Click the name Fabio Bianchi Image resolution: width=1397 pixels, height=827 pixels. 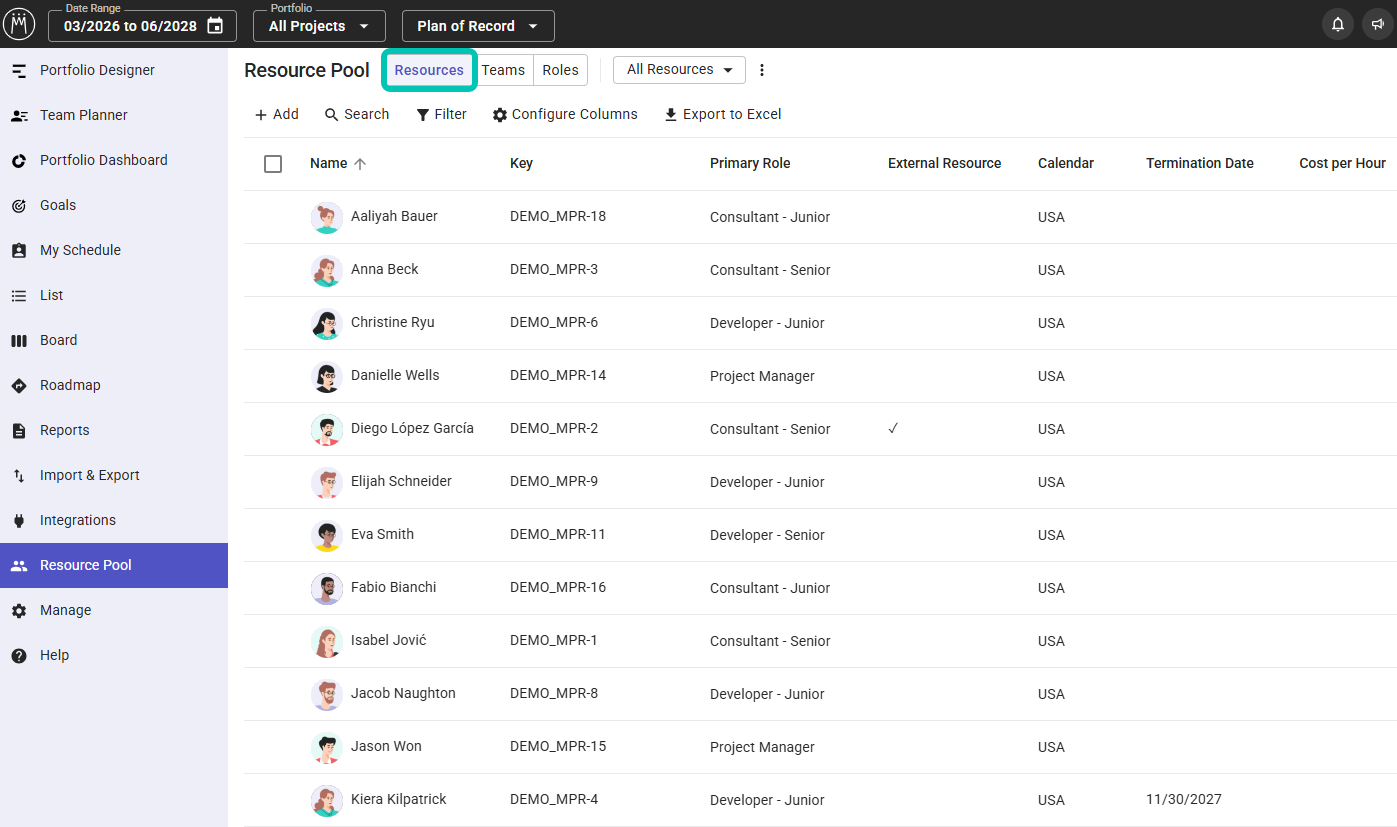coord(393,588)
